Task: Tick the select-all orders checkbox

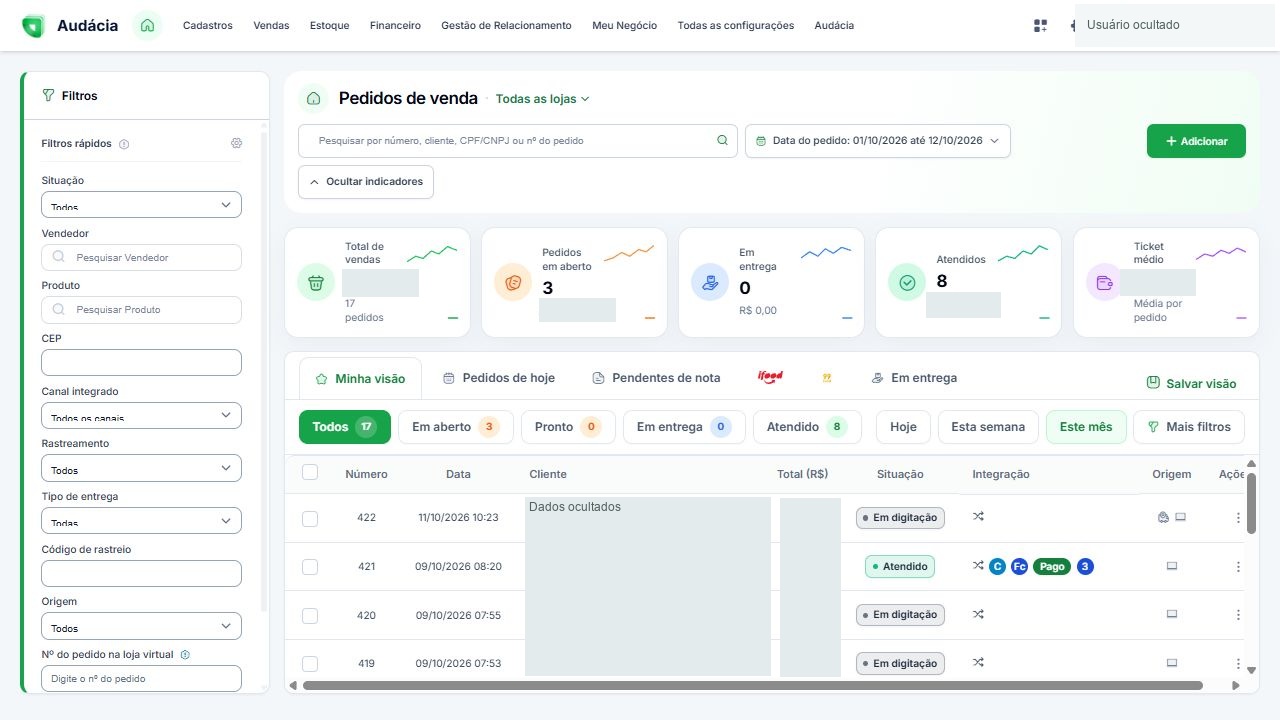Action: click(x=310, y=473)
